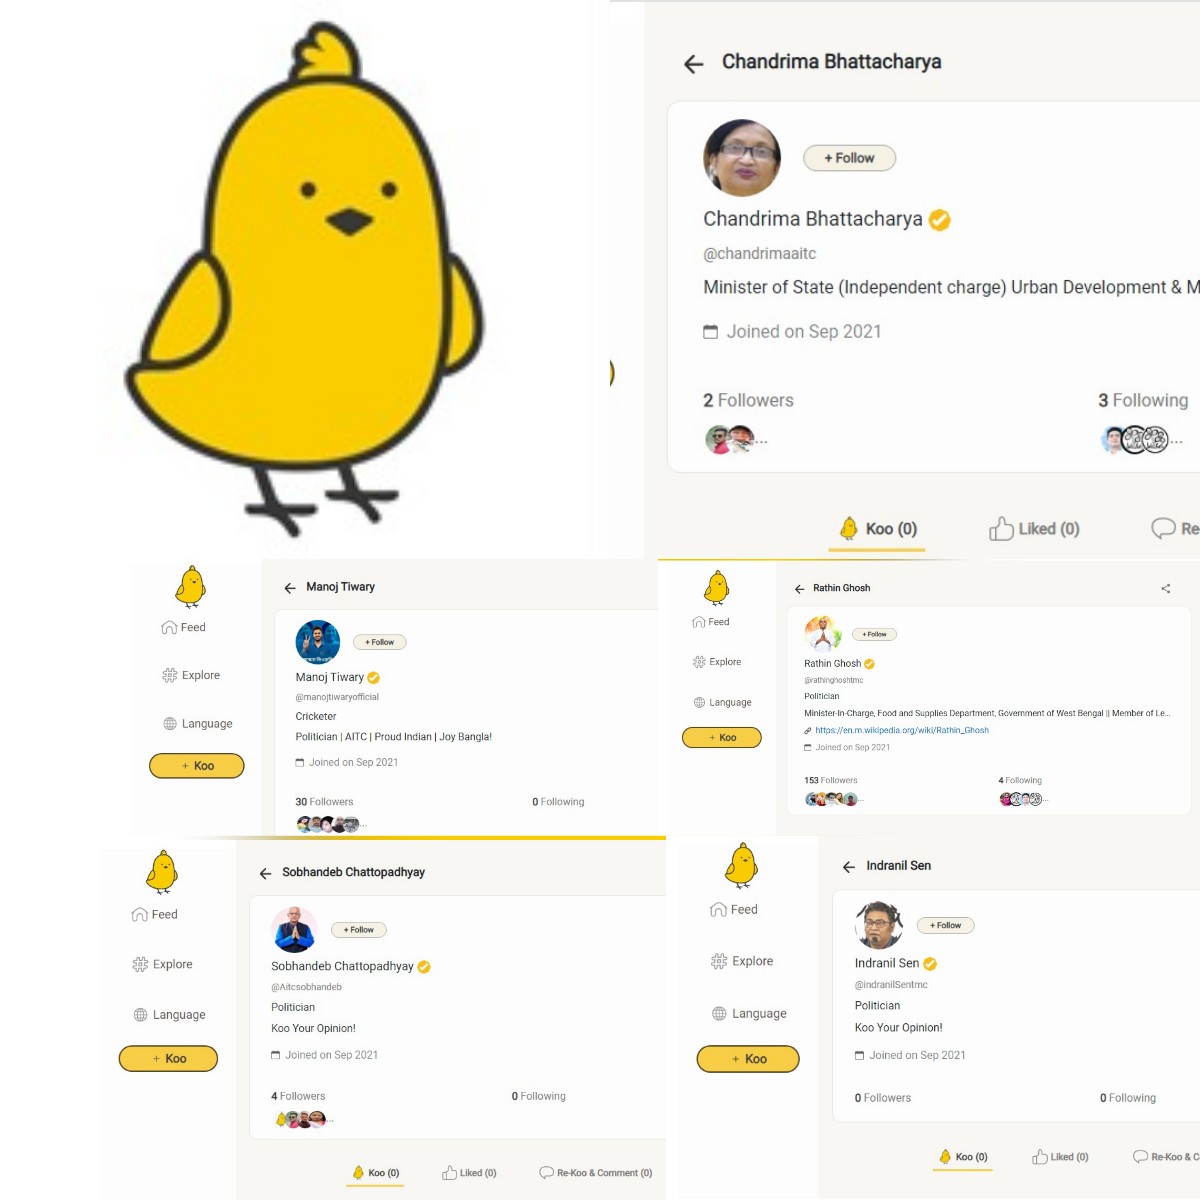This screenshot has width=1200, height=1200.
Task: Follow Chandrima Bhattacharya
Action: pos(849,158)
